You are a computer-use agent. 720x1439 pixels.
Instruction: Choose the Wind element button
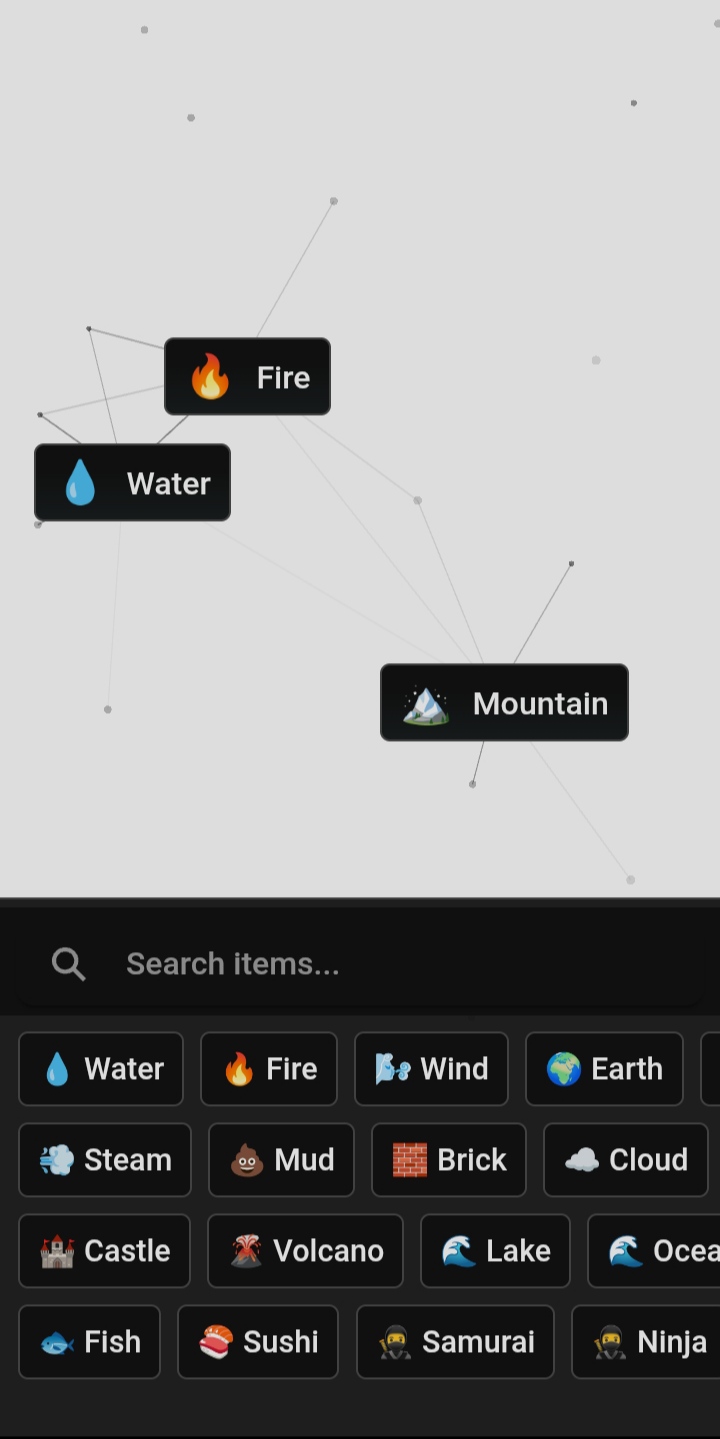[x=431, y=1069]
